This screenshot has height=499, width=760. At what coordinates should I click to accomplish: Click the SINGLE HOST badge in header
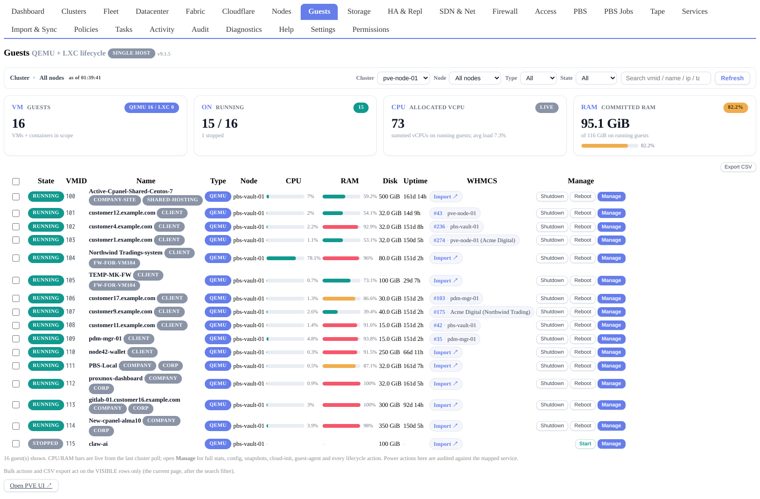pyautogui.click(x=131, y=53)
